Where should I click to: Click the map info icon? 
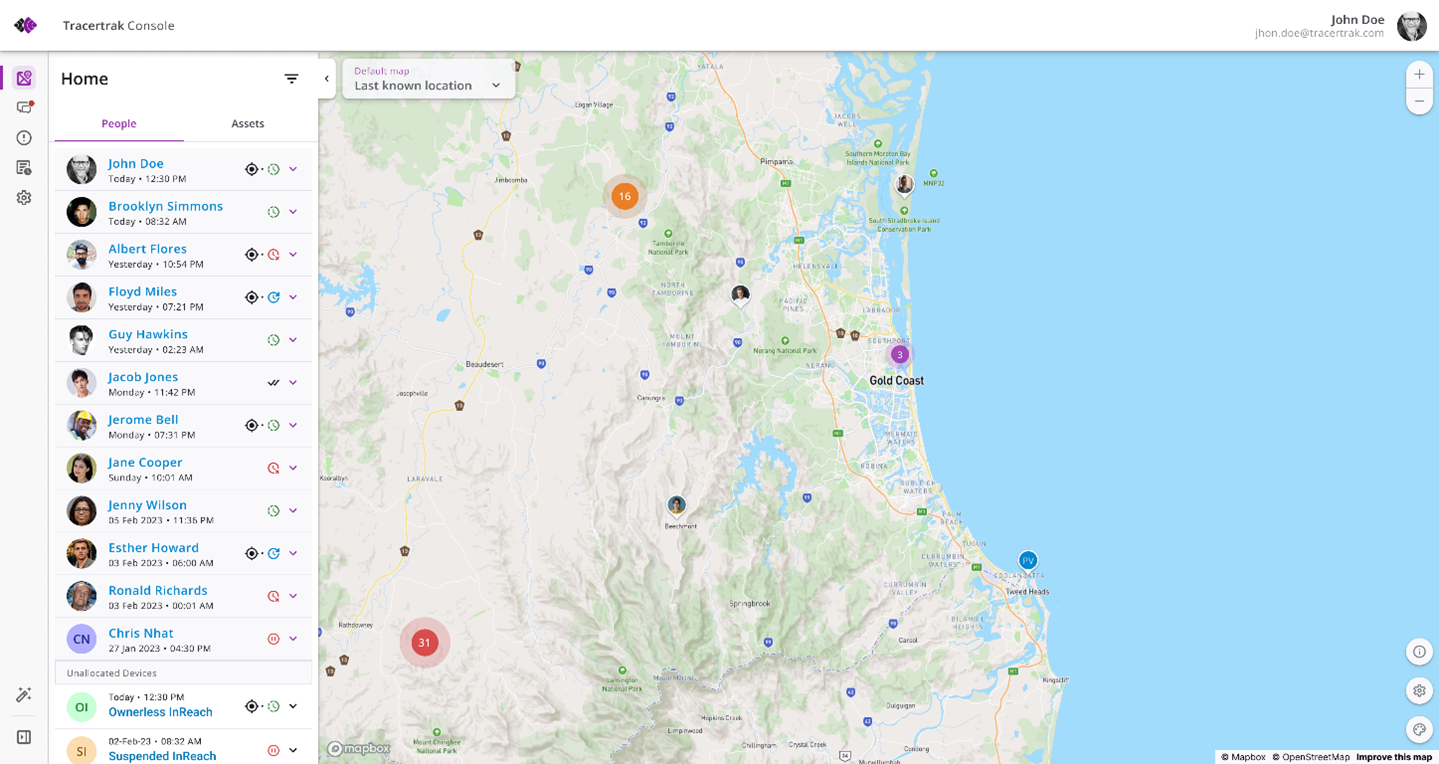(1419, 652)
